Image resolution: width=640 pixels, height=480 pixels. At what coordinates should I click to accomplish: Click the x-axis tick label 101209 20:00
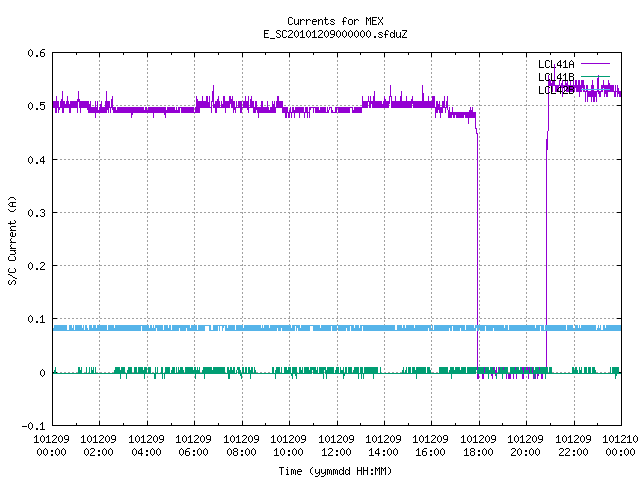click(x=525, y=445)
